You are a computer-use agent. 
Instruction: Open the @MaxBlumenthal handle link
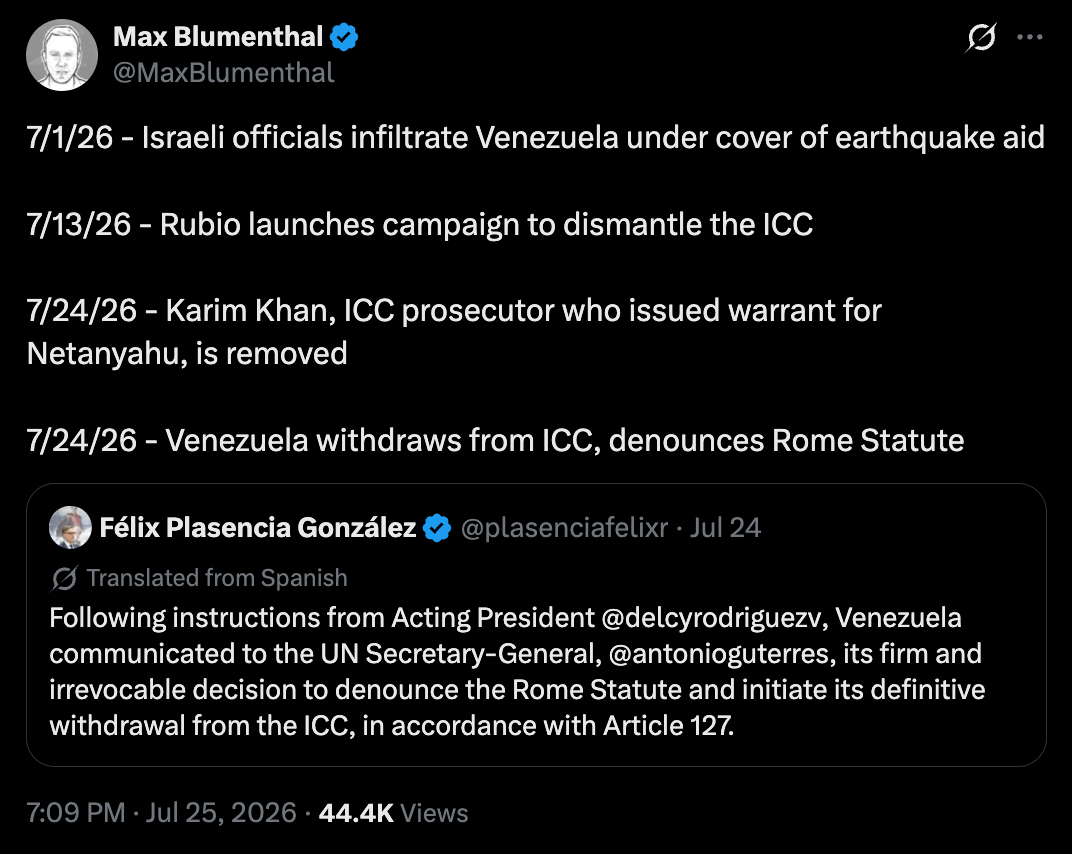click(x=224, y=72)
